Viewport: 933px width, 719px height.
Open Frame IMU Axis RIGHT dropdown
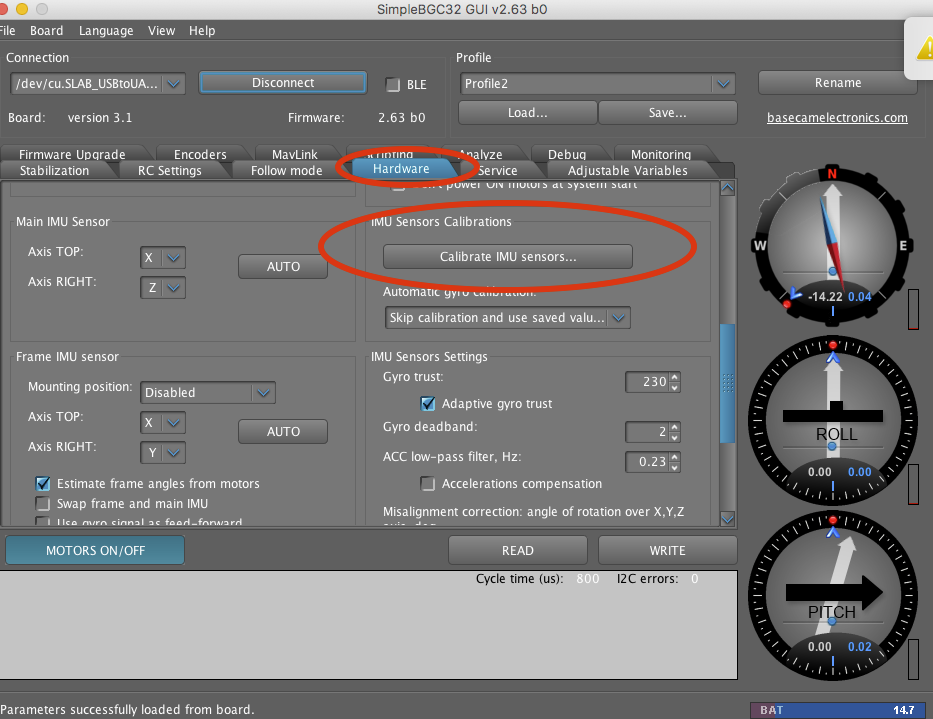[163, 452]
